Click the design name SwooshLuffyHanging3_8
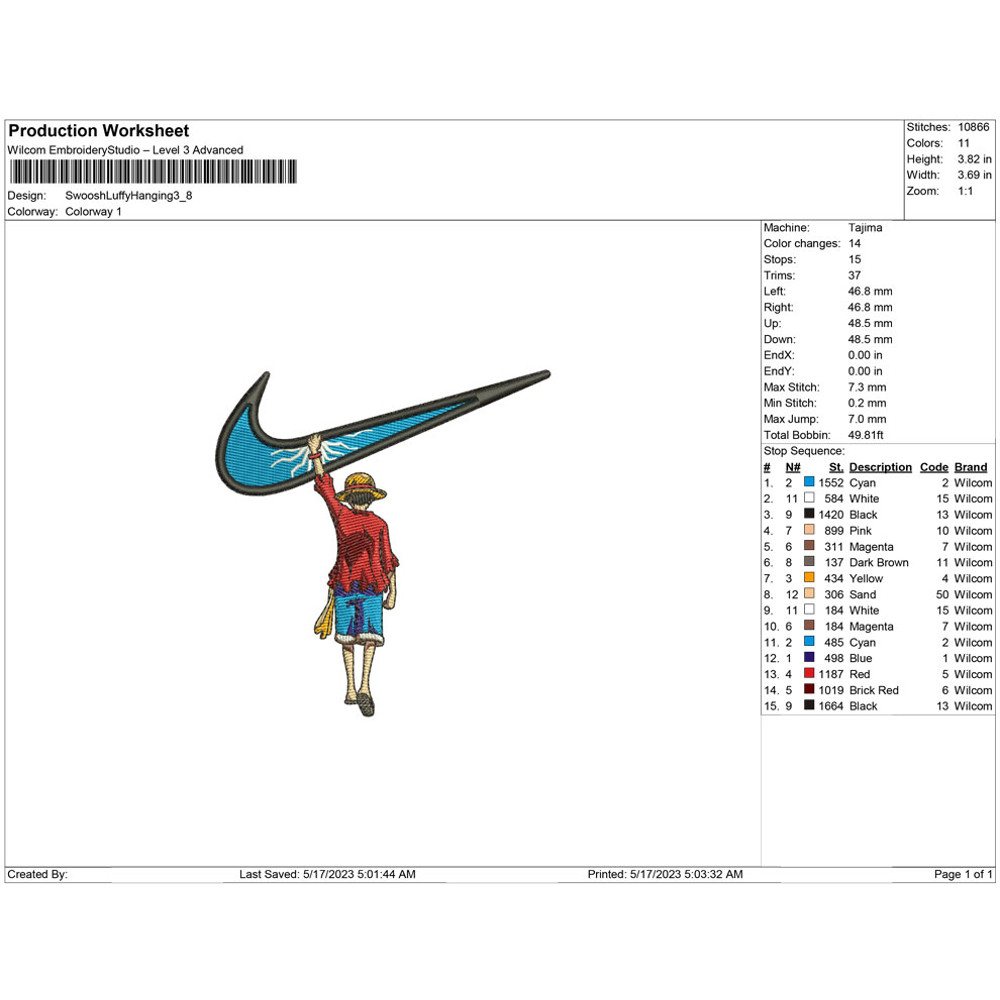The height and width of the screenshot is (1000, 1000). point(130,195)
